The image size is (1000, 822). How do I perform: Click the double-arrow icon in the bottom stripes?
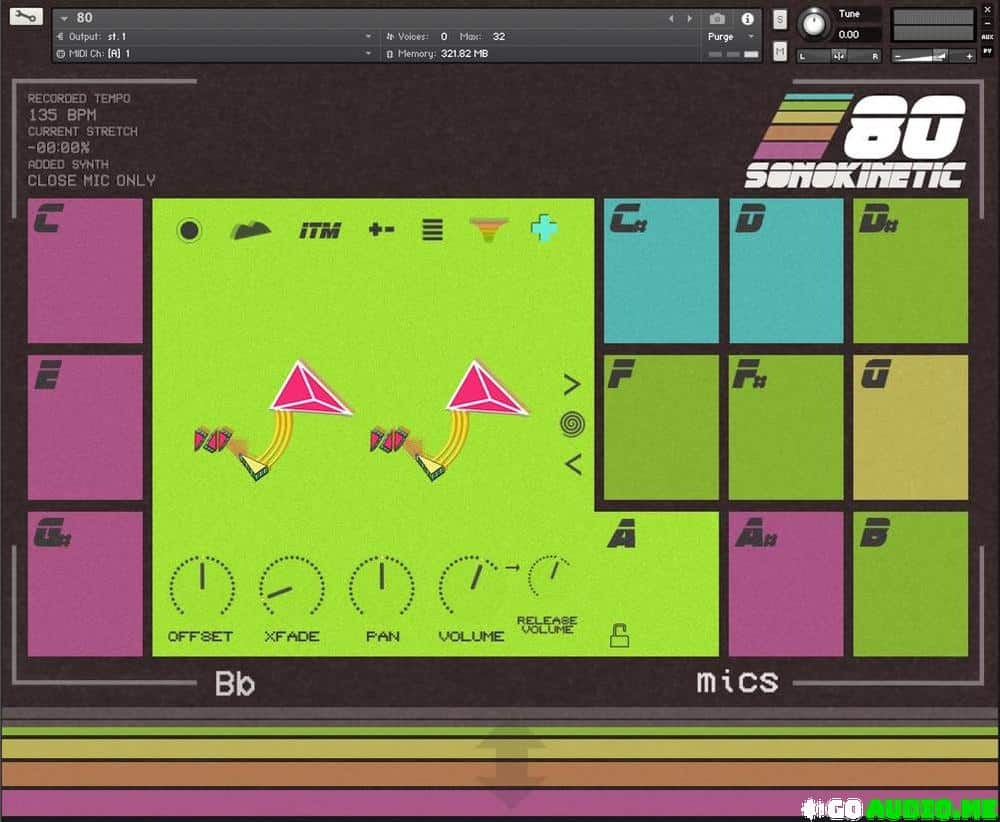pyautogui.click(x=510, y=768)
